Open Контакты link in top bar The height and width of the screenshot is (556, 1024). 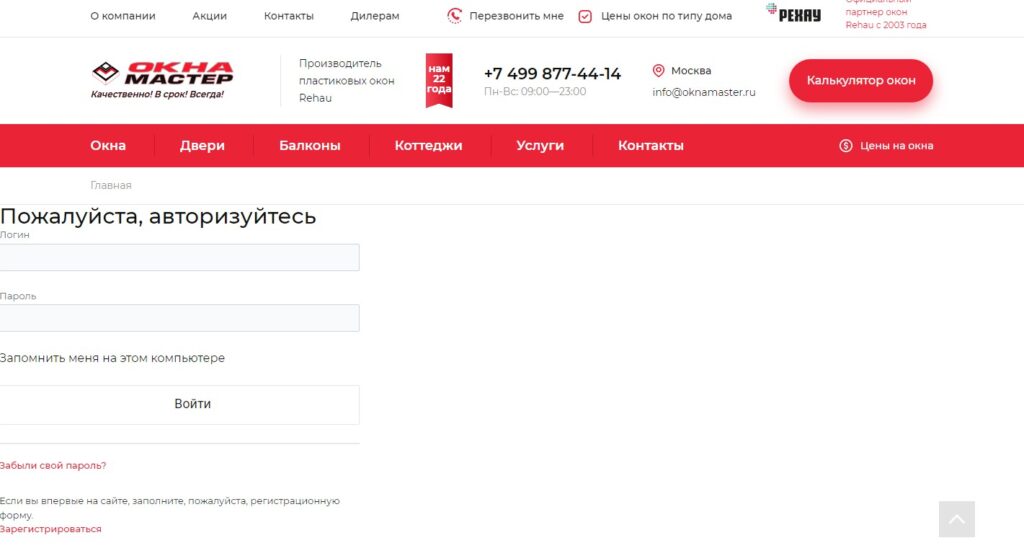pos(289,16)
